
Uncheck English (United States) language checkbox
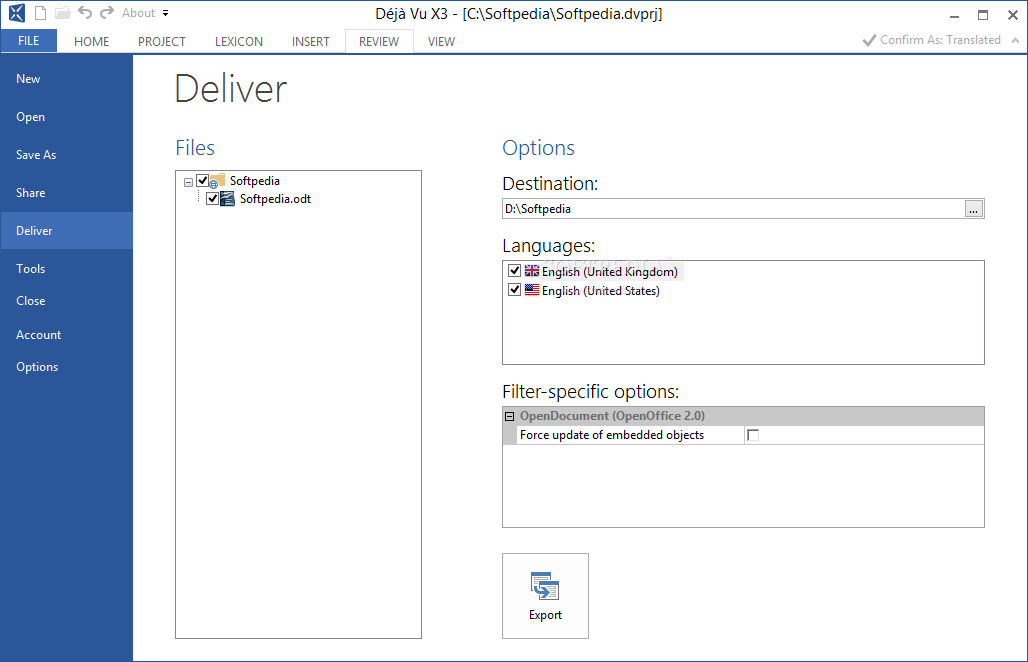[x=515, y=290]
